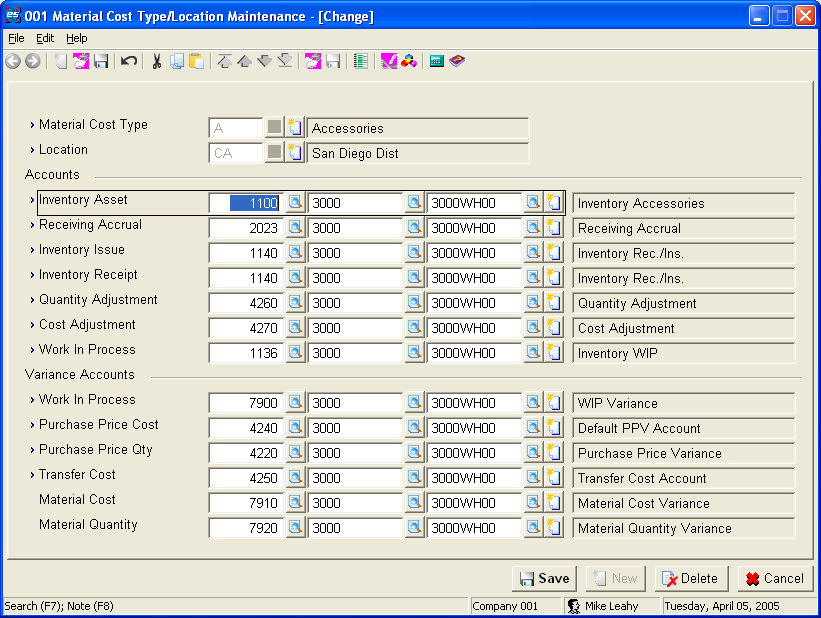Open the Edit menu

click(45, 38)
